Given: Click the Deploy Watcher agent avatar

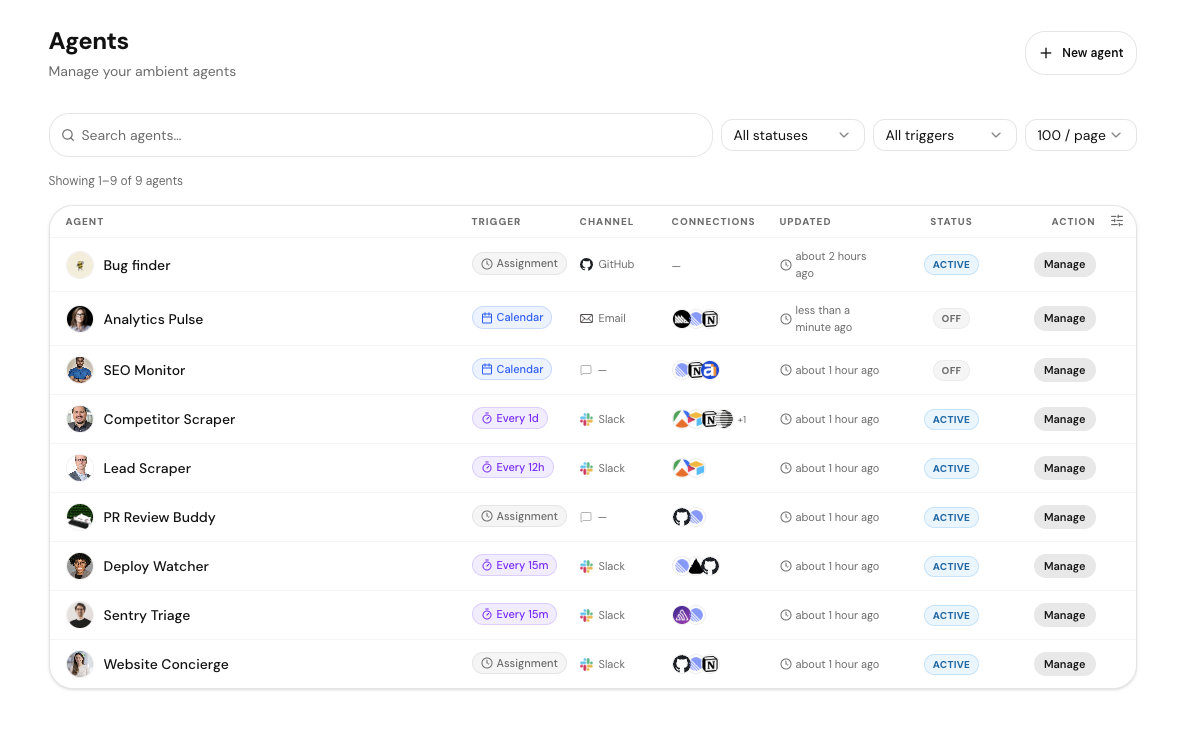Looking at the screenshot, I should point(80,566).
